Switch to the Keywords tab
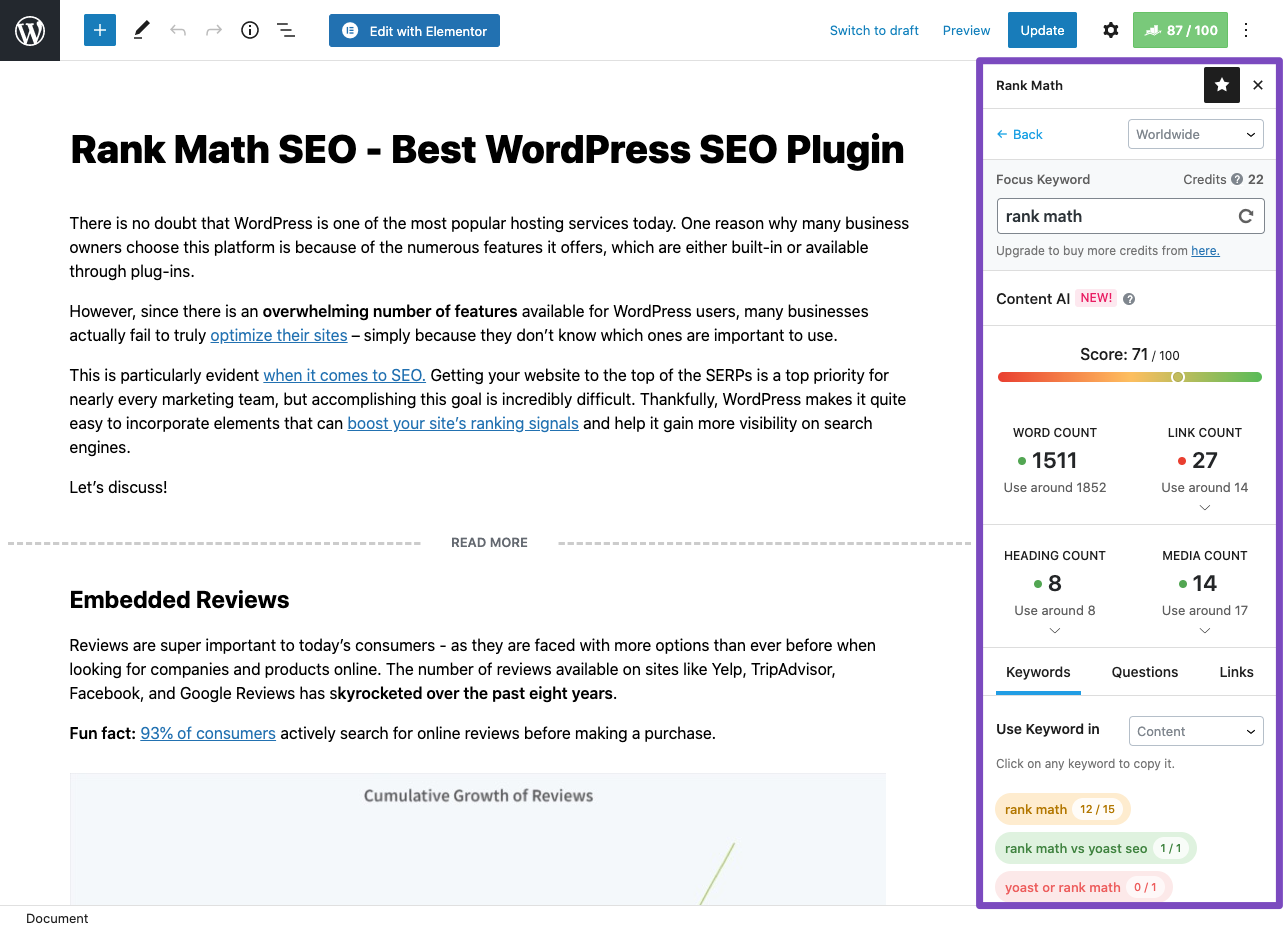1283x930 pixels. point(1038,672)
